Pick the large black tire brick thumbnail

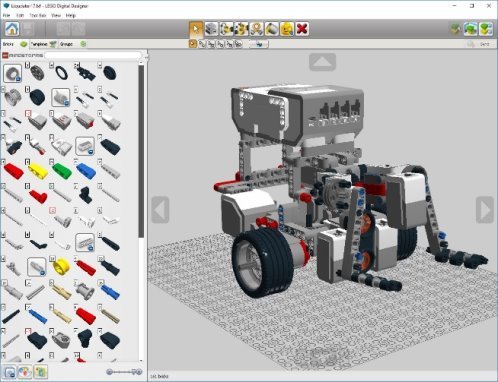tap(37, 97)
